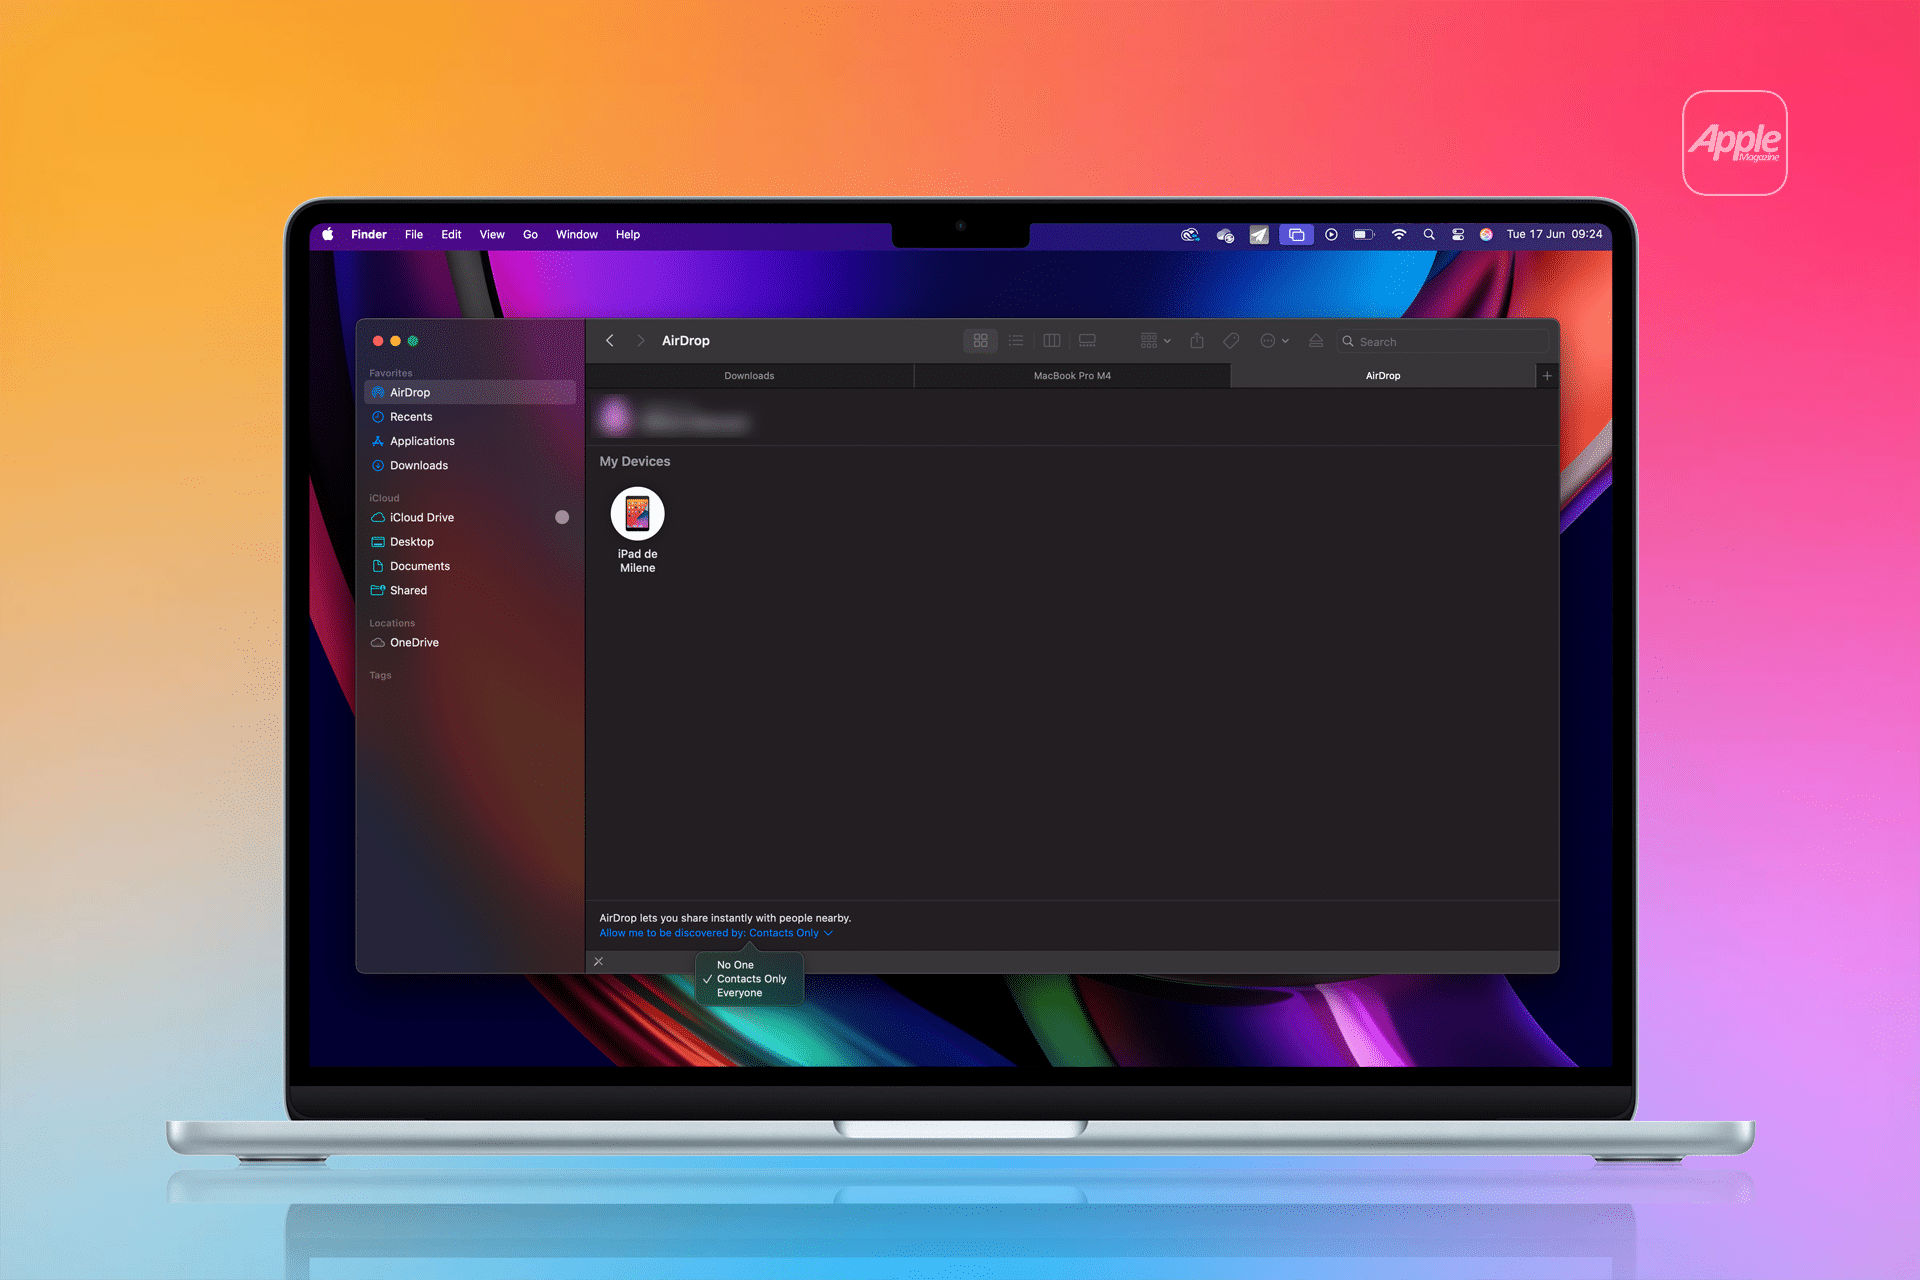Open the 'Allow me to be discovered by' dropdown

tap(716, 933)
